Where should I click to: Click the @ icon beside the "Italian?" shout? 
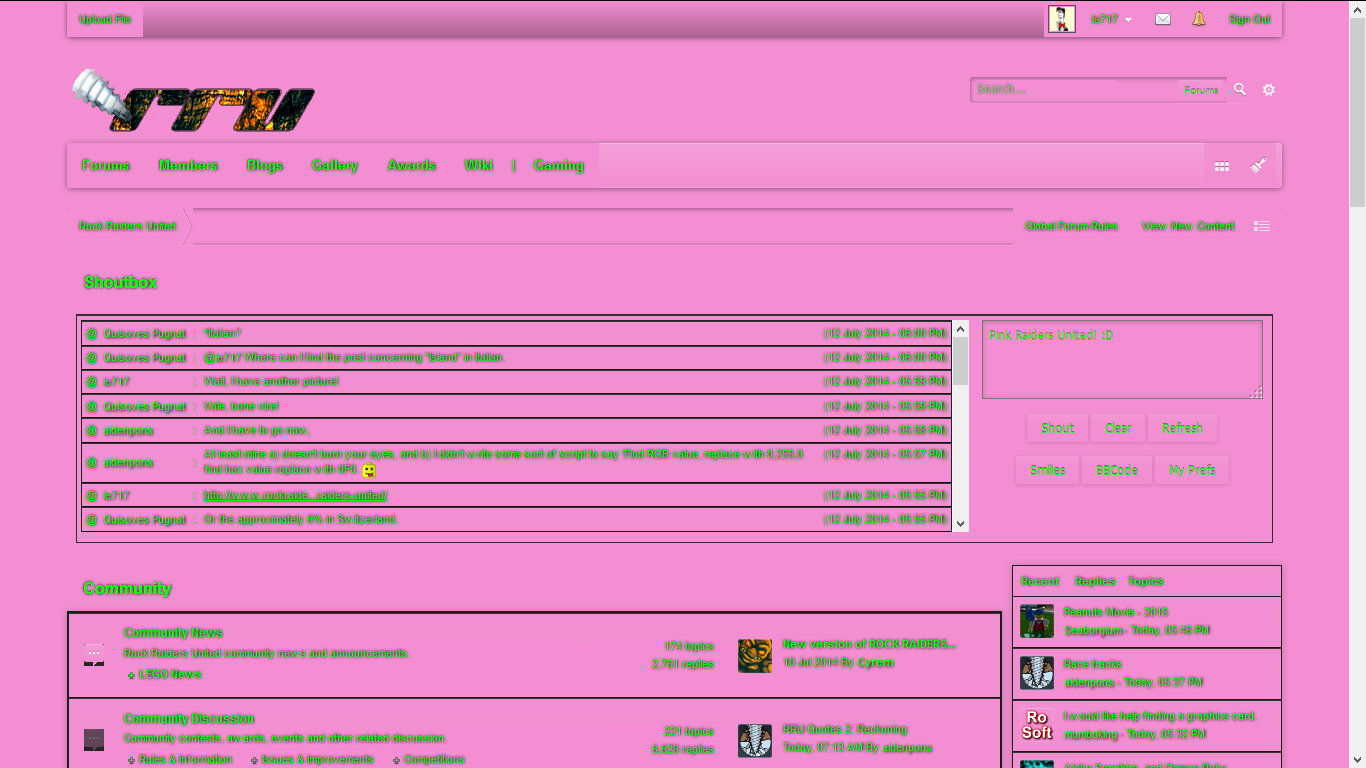pos(92,333)
